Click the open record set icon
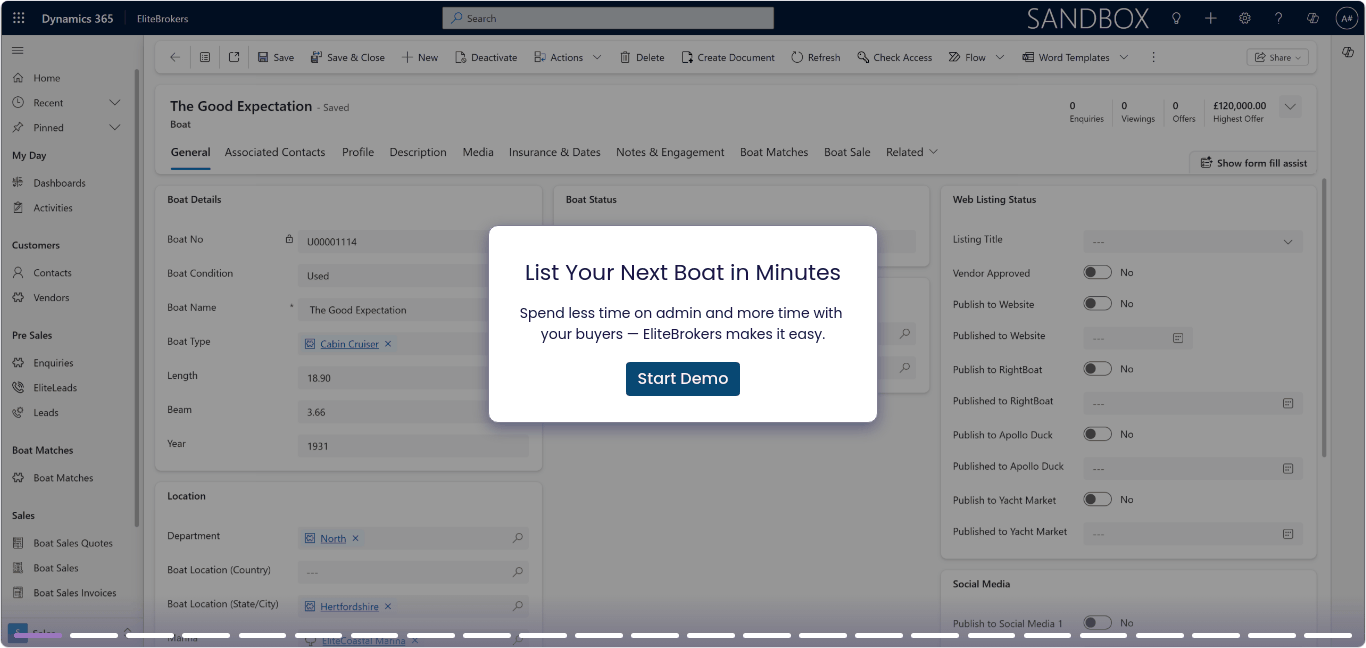This screenshot has width=1366, height=648. pos(205,57)
